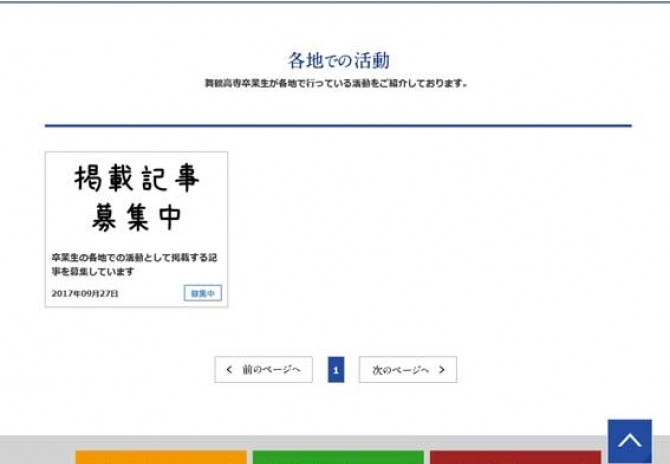670x464 pixels.
Task: Click the left chevron in previous page button
Action: (229, 370)
